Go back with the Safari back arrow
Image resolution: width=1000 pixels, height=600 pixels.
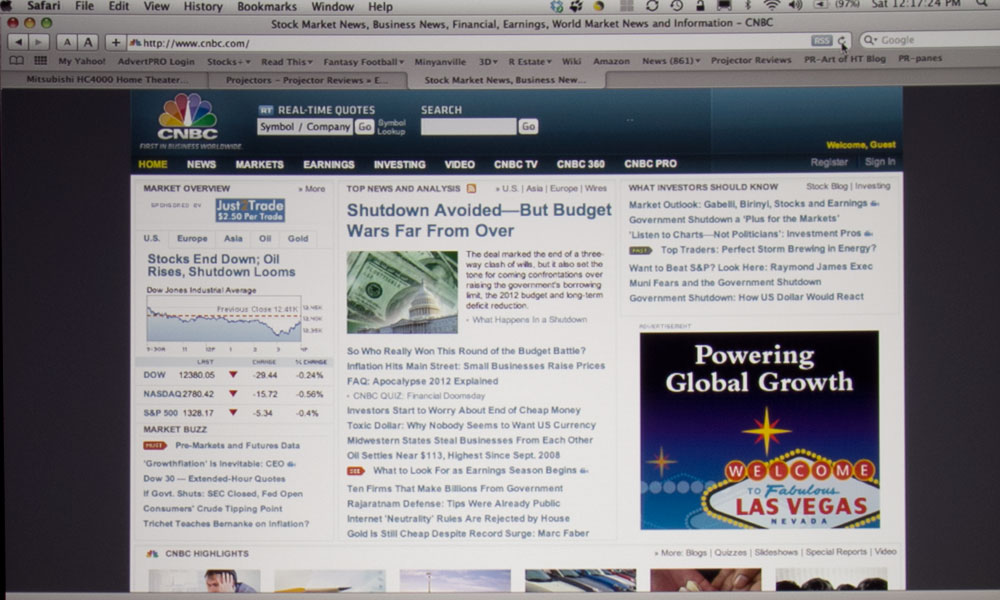18,43
